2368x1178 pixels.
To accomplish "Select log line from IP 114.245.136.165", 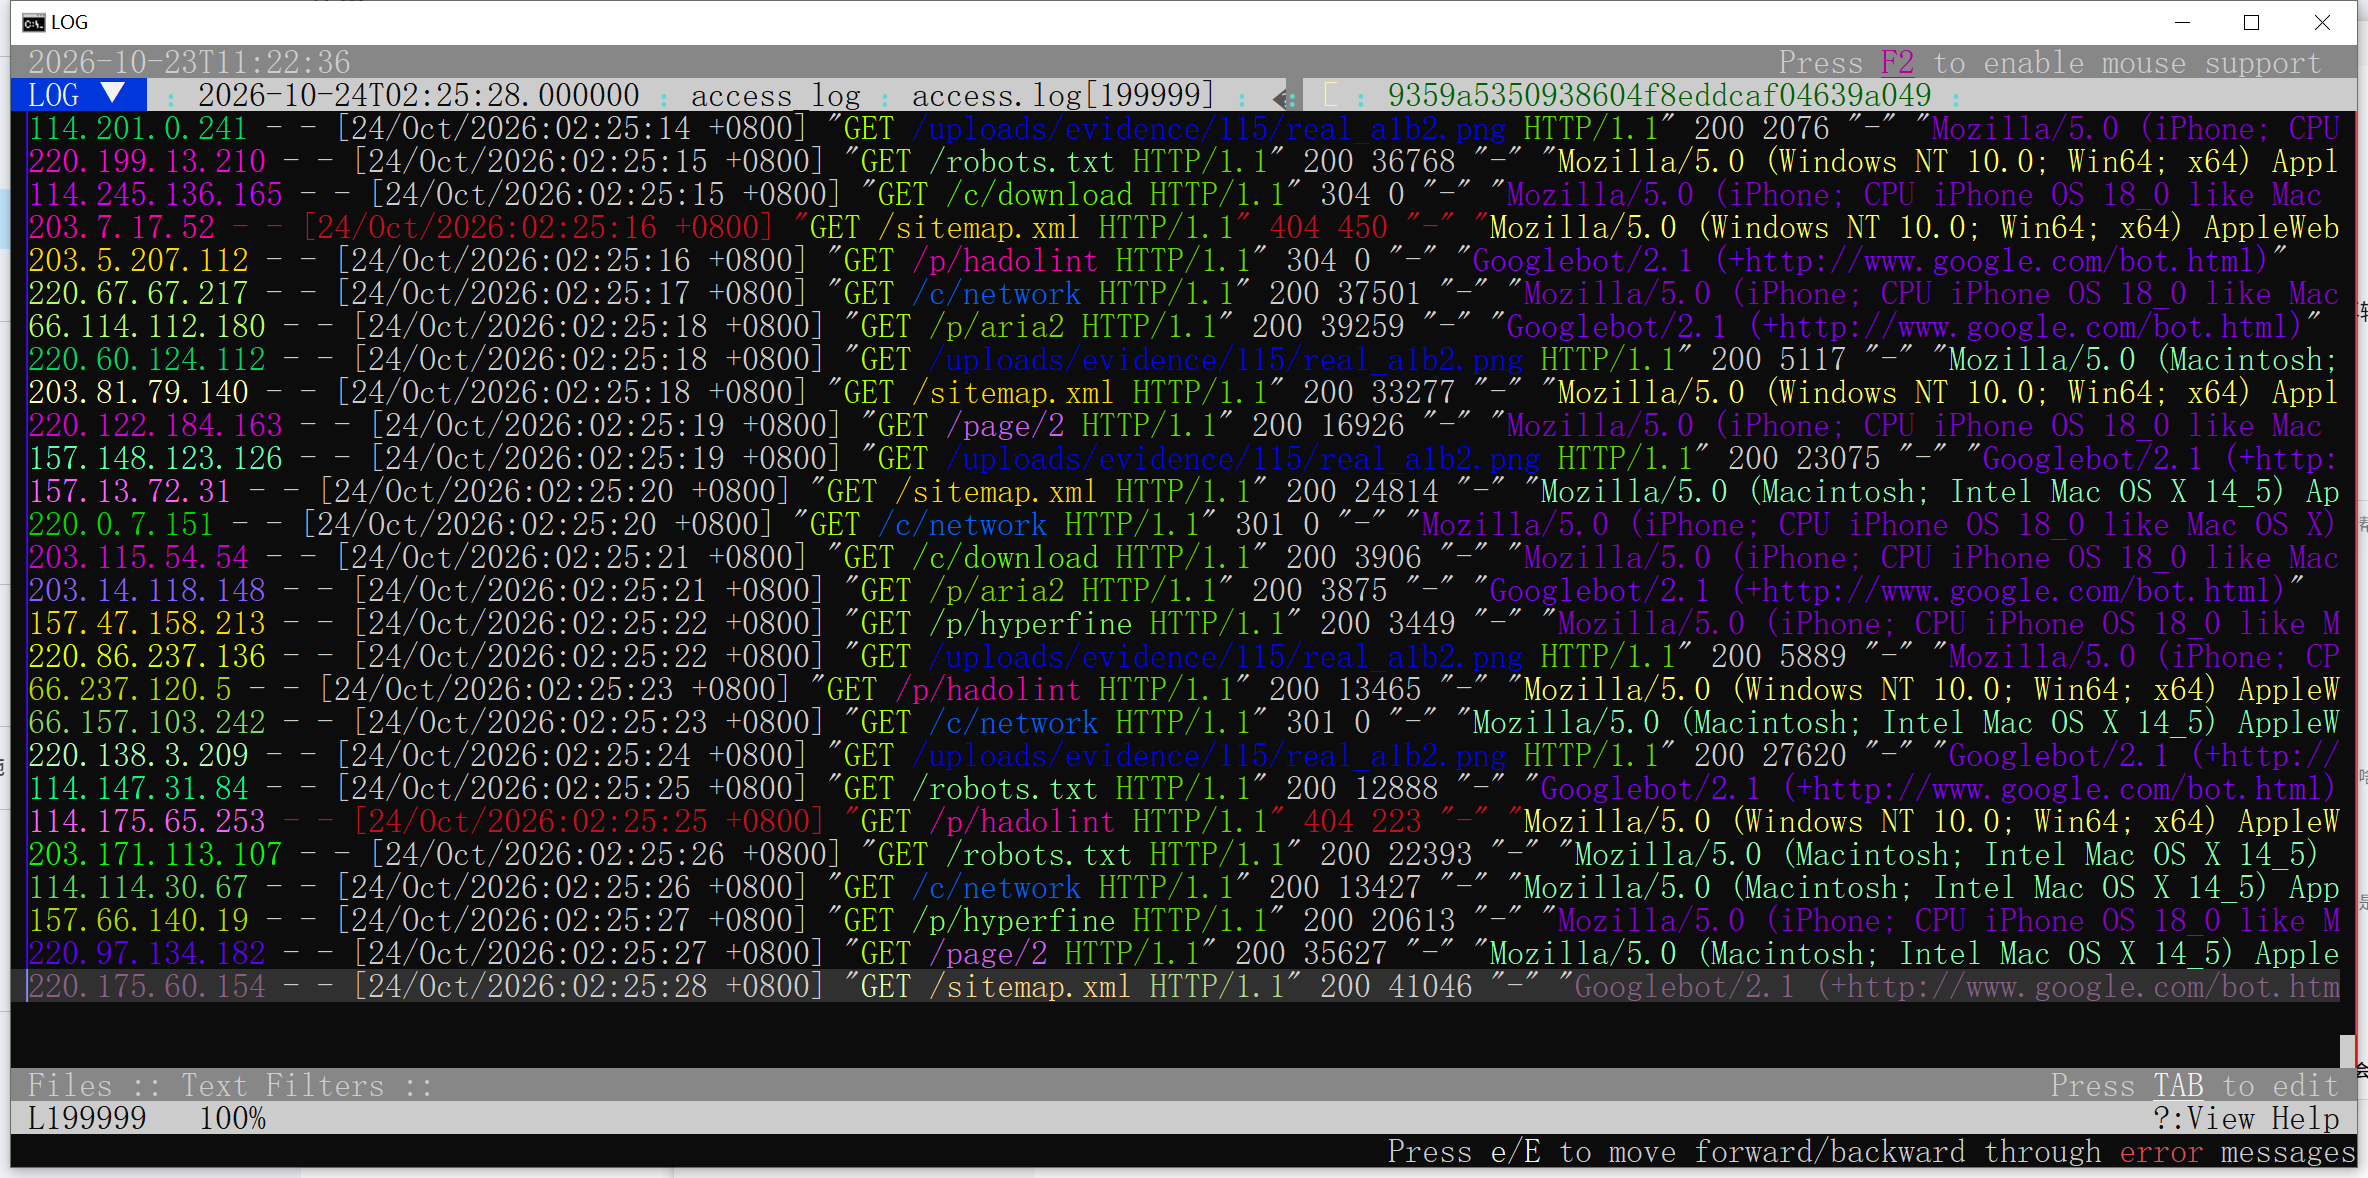I will click(x=1183, y=194).
